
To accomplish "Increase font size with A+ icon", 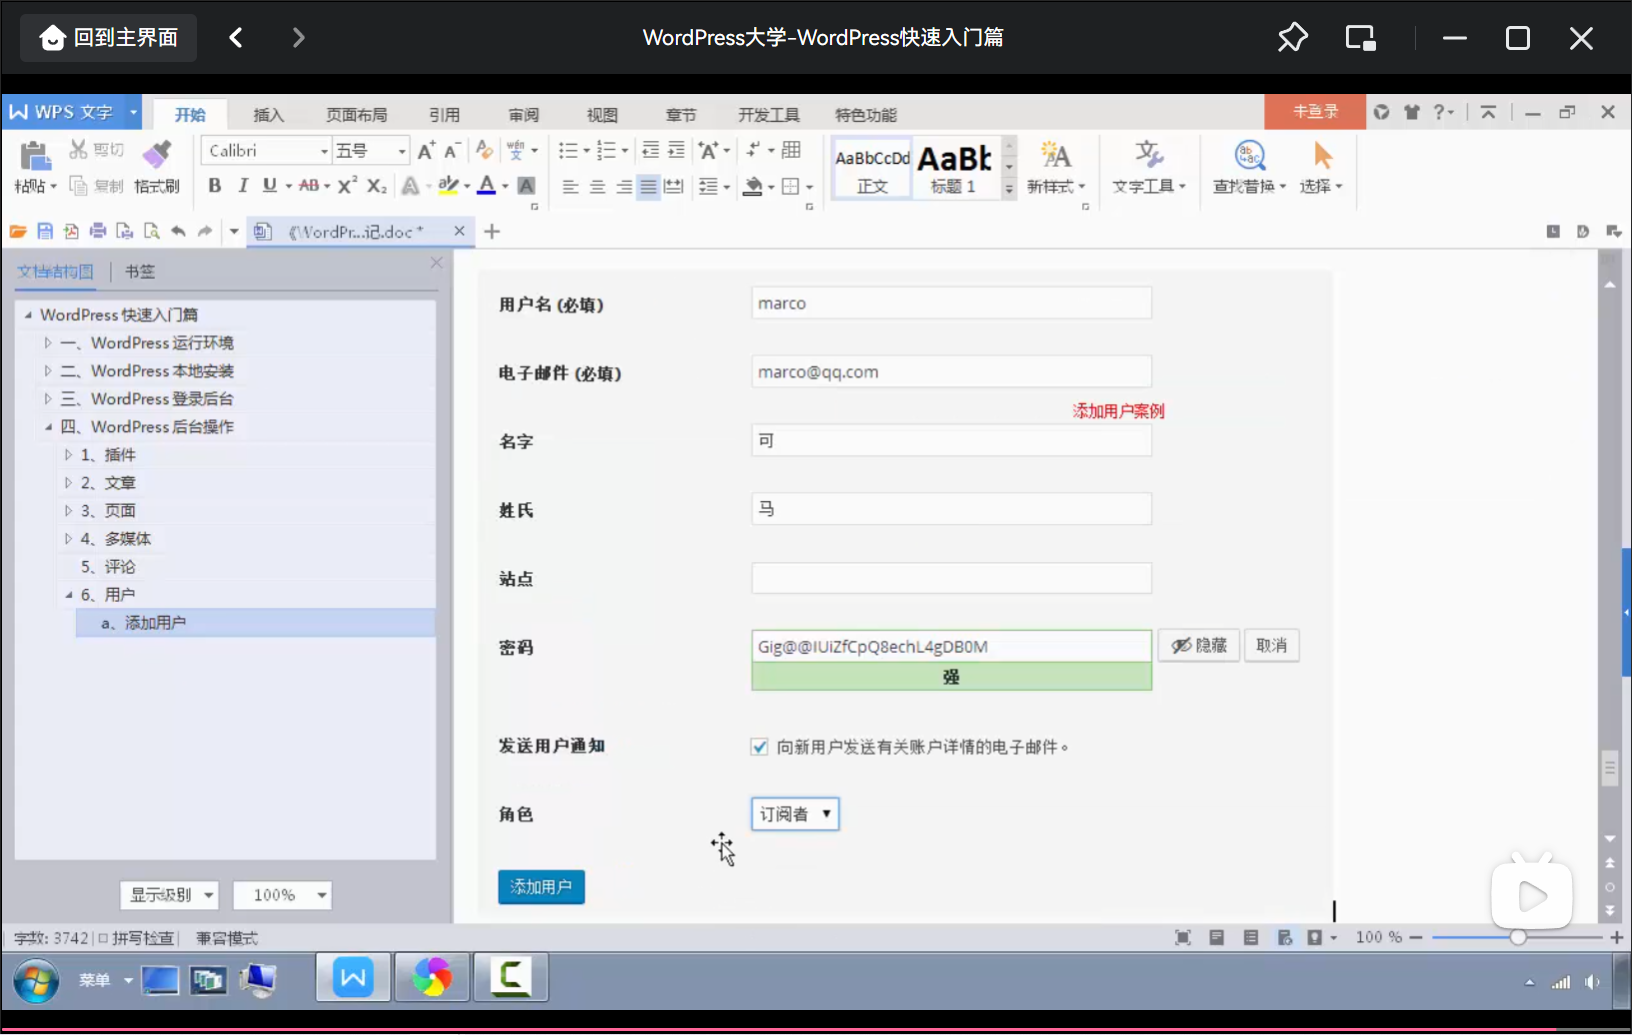I will [426, 151].
